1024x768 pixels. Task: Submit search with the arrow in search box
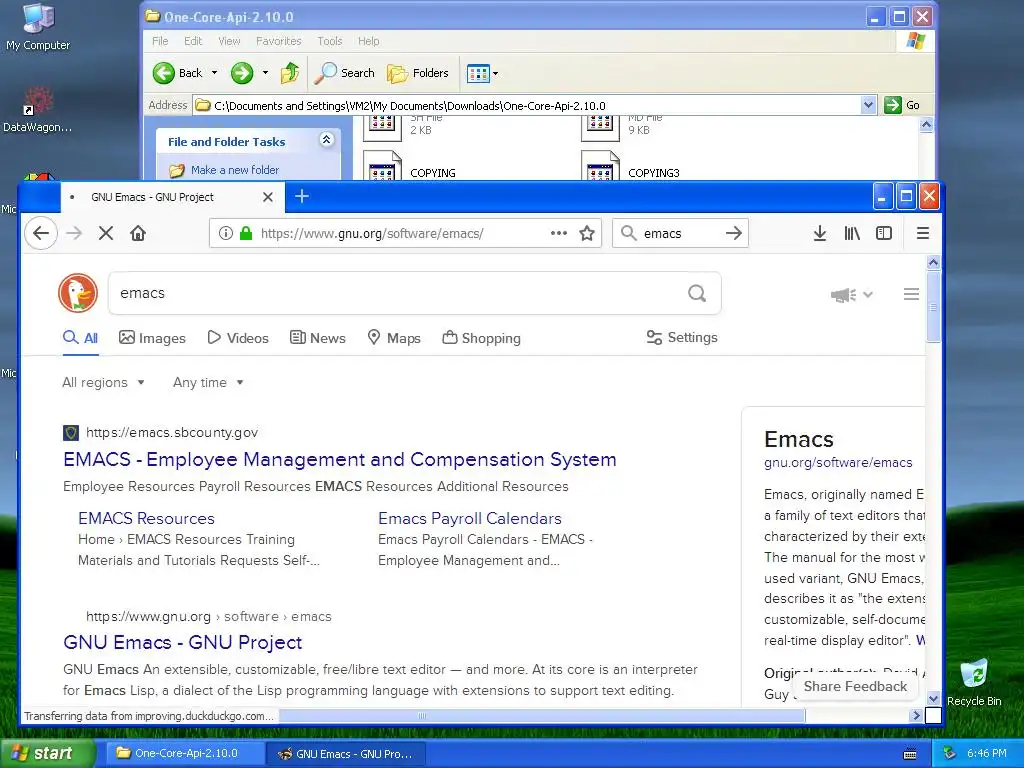pos(734,233)
